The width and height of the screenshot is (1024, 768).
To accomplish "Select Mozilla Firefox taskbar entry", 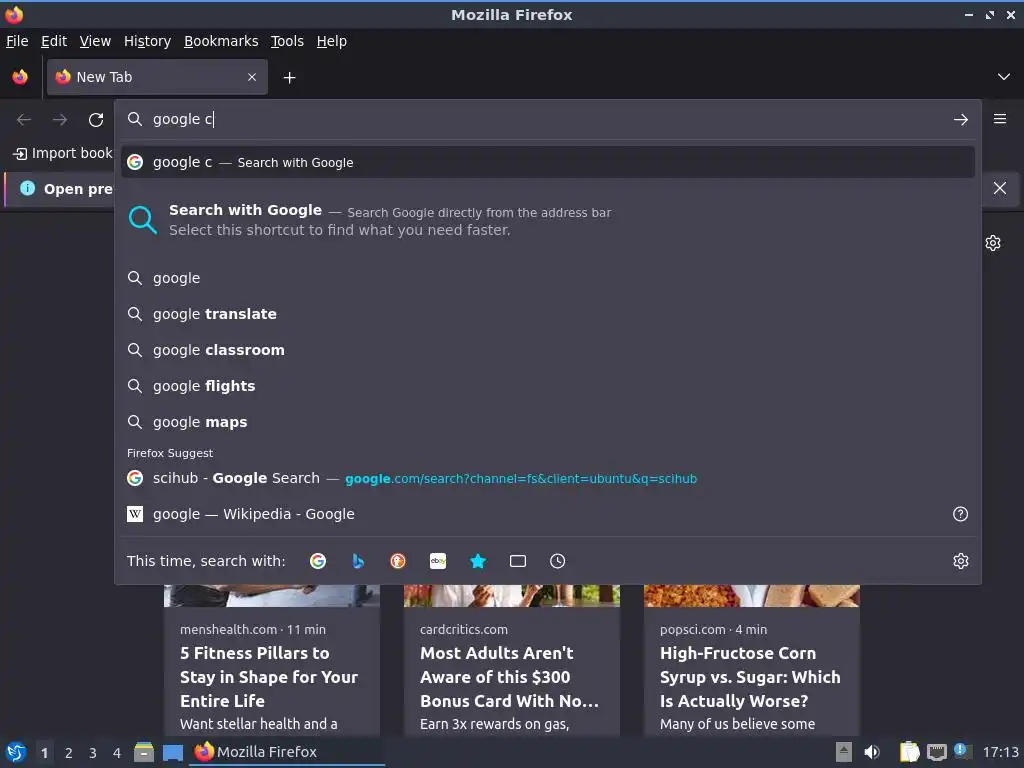I will click(x=287, y=752).
